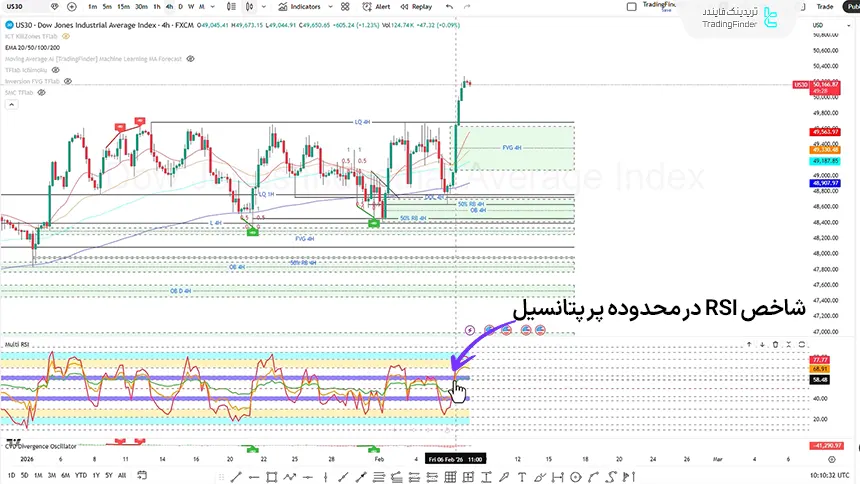Set date range to YTD
The height and width of the screenshot is (484, 860).
[x=81, y=475]
